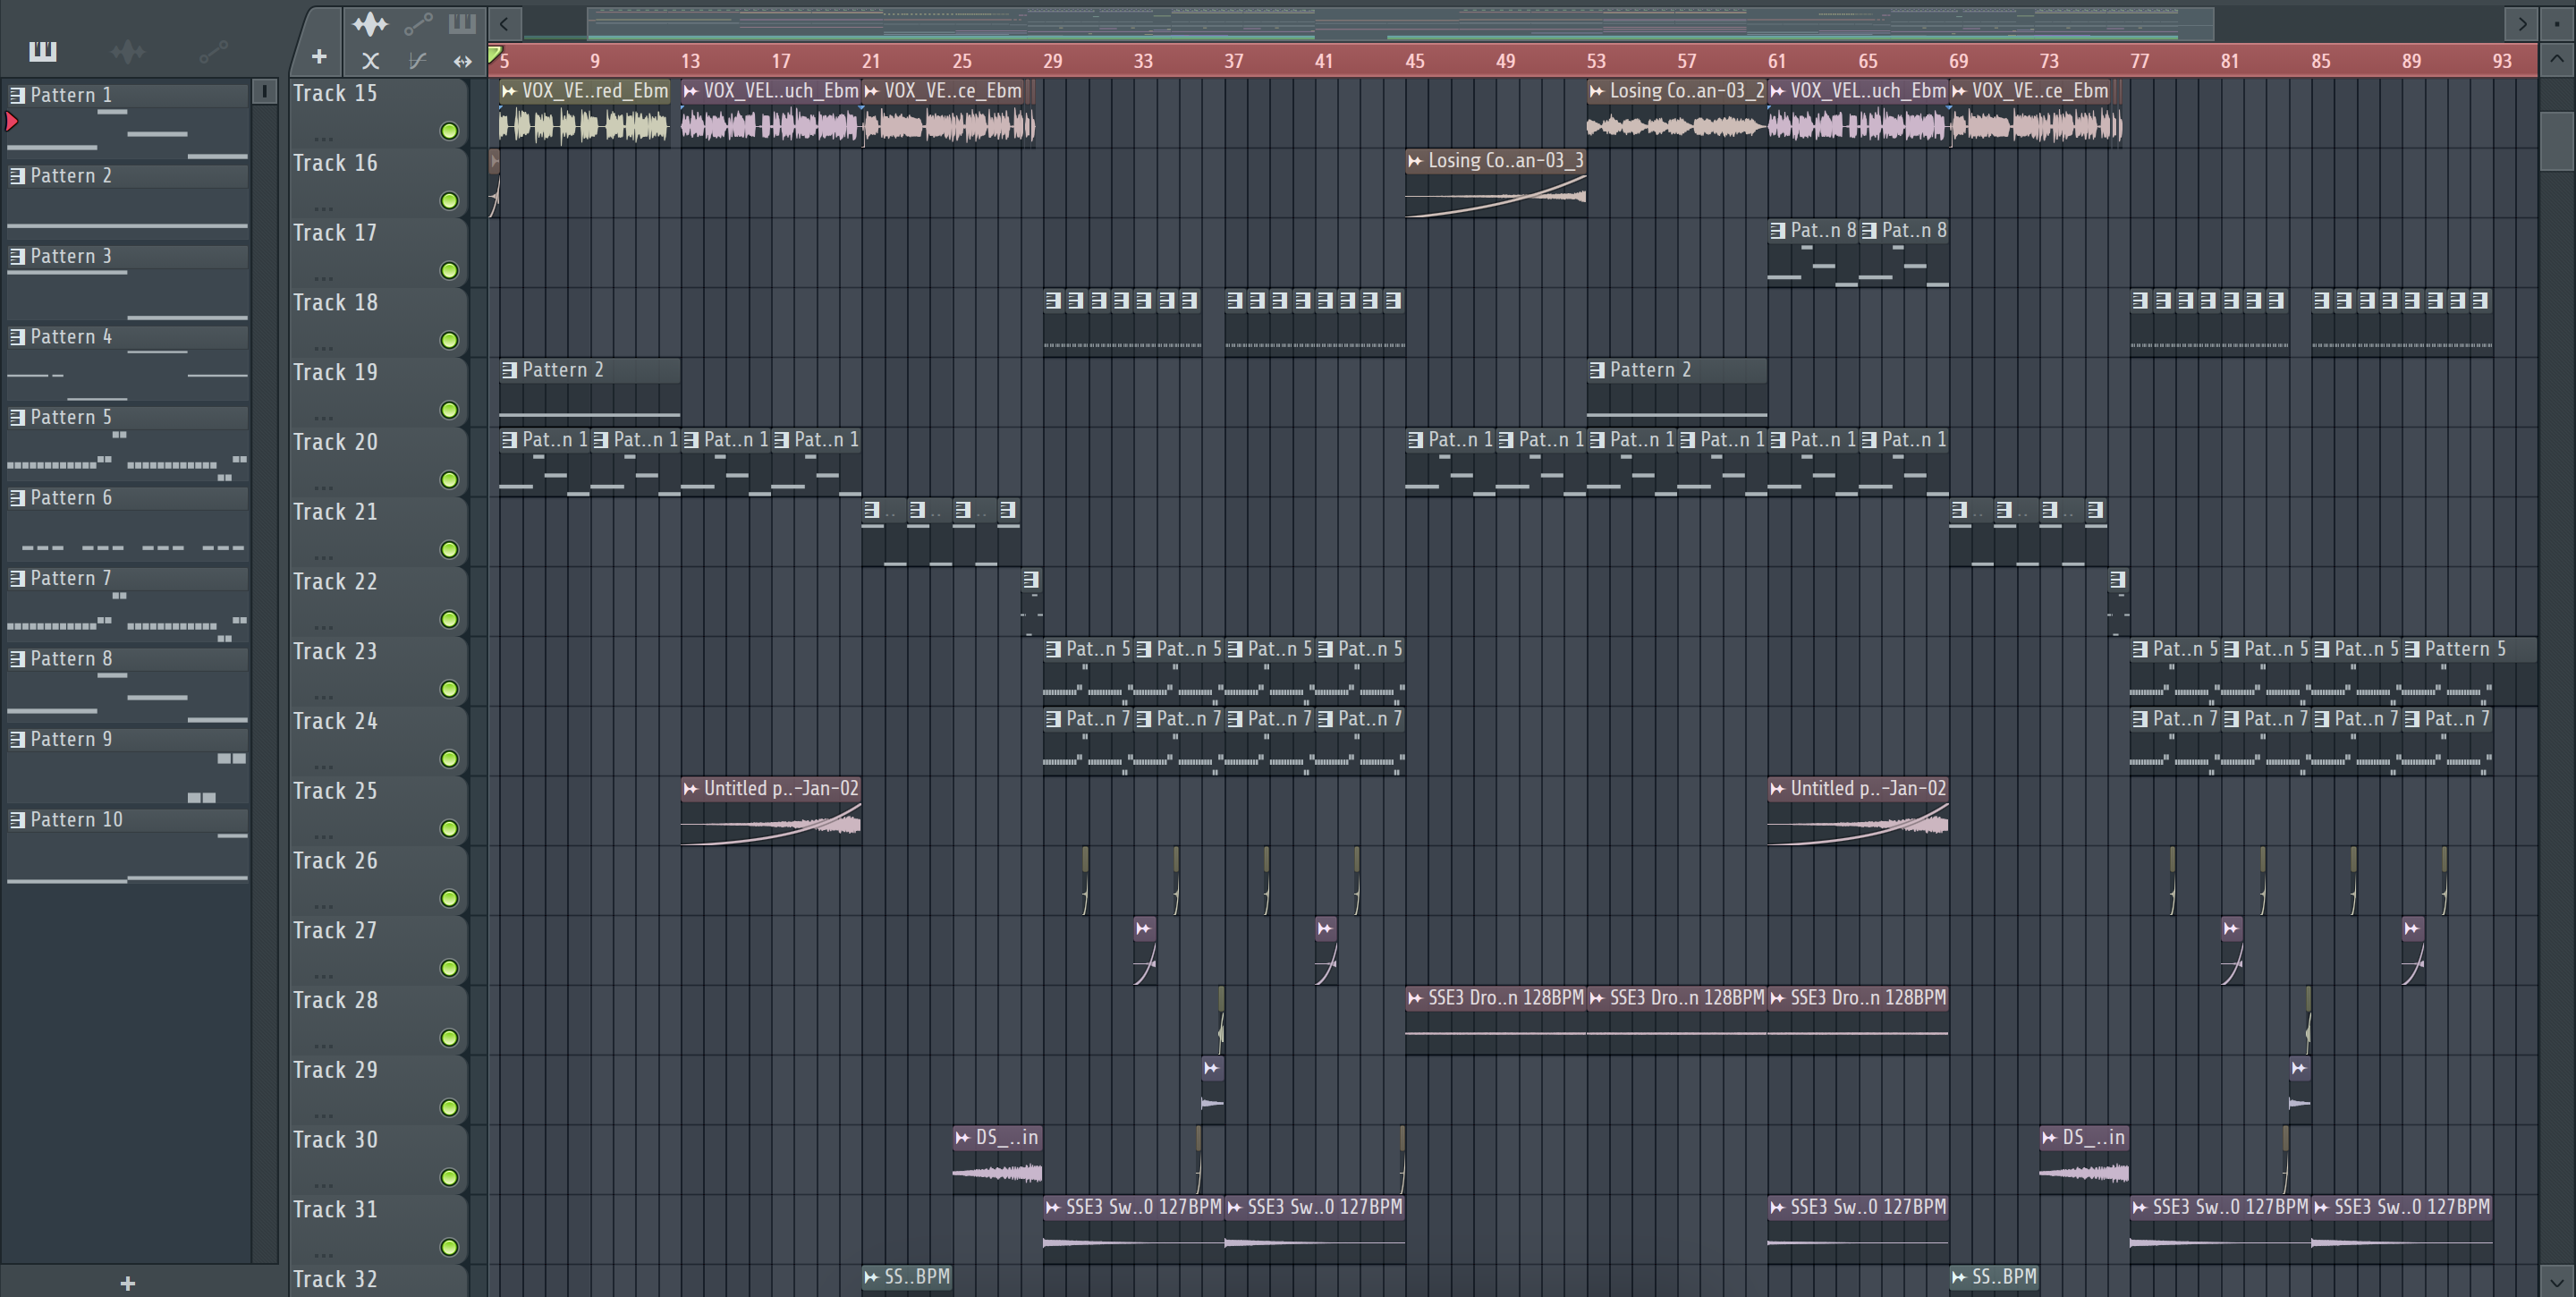Click the scroll down arrow of vertical scrollbar
This screenshot has width=2576, height=1297.
click(2557, 1281)
